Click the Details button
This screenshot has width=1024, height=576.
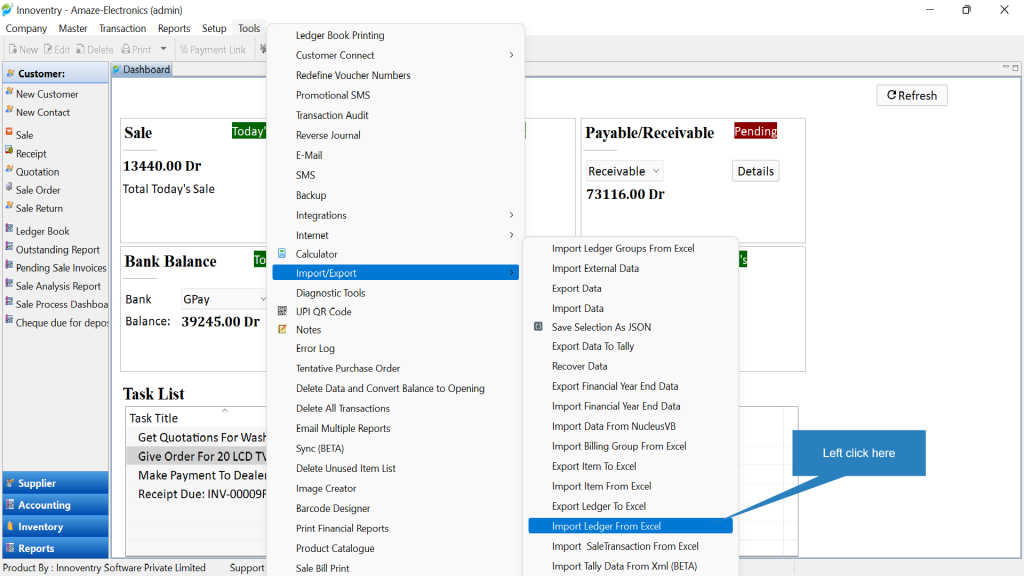coord(756,171)
